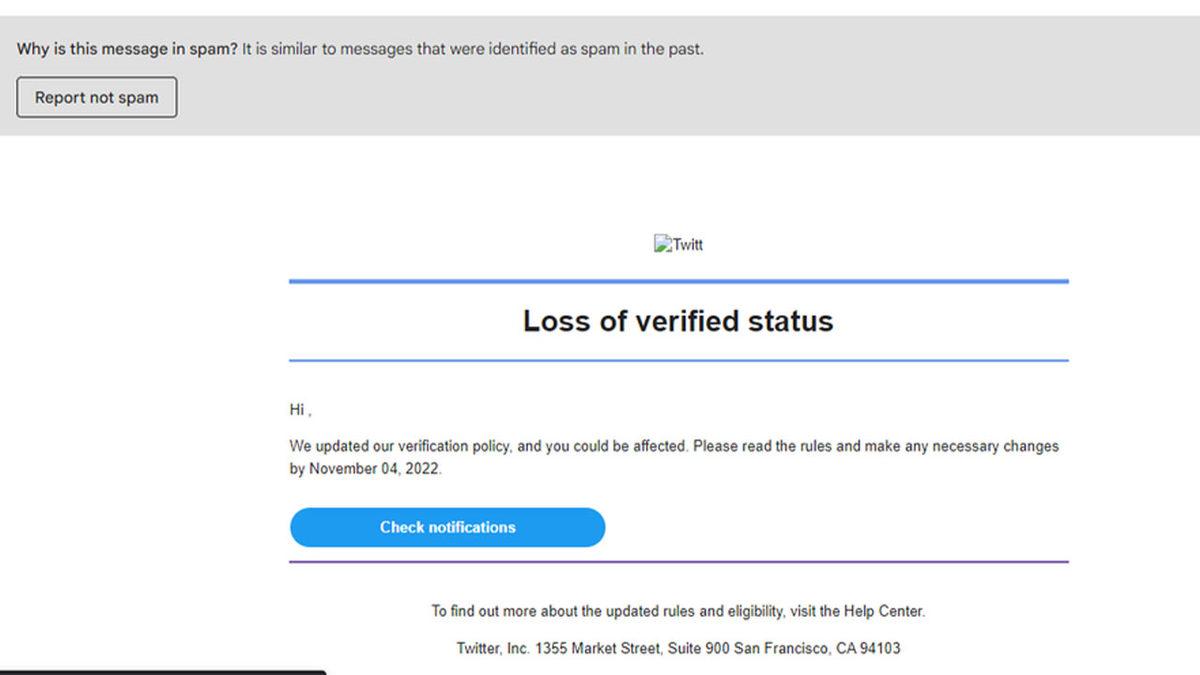Click the 'Hi ,' greeting line
The width and height of the screenshot is (1200, 675).
tap(300, 410)
